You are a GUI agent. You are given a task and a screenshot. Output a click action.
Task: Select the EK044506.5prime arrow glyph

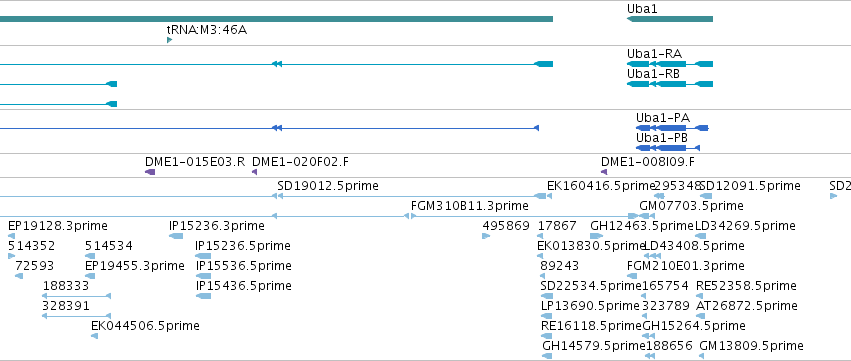[94, 336]
